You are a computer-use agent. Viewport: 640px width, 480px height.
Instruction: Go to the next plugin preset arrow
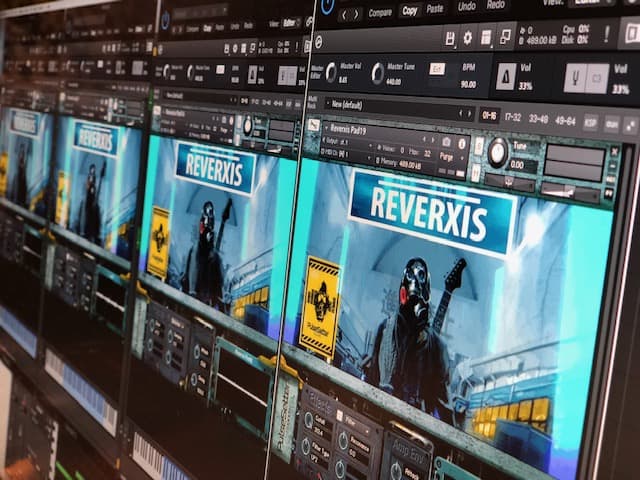pyautogui.click(x=356, y=15)
